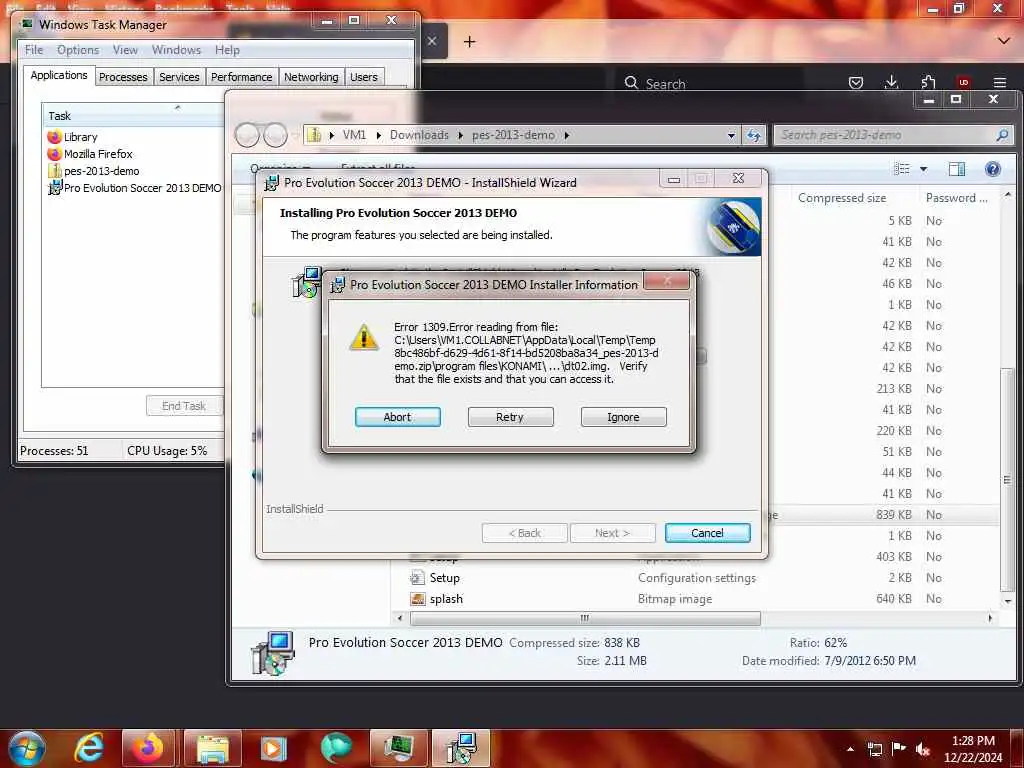The height and width of the screenshot is (768, 1024).
Task: Click the Compressed size column header
Action: pos(842,198)
